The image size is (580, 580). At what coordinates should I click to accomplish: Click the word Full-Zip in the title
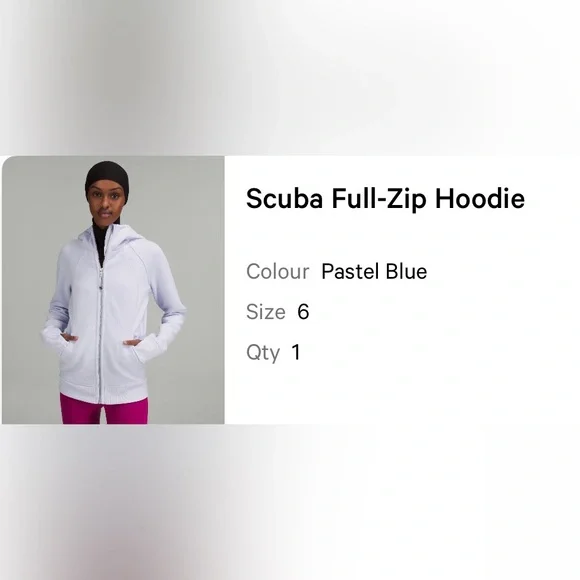click(379, 199)
